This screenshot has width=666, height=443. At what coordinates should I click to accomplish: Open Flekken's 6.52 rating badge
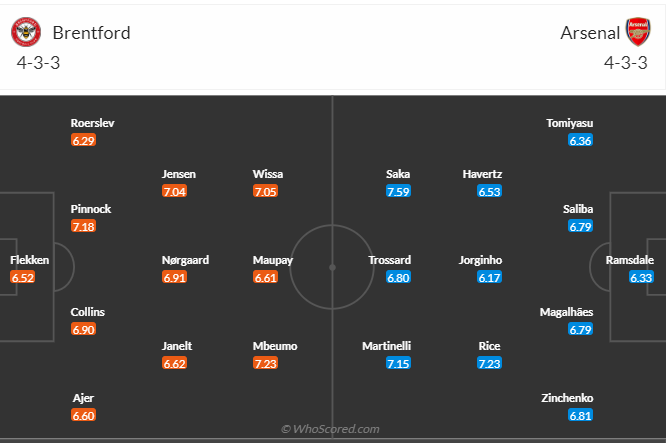(22, 277)
